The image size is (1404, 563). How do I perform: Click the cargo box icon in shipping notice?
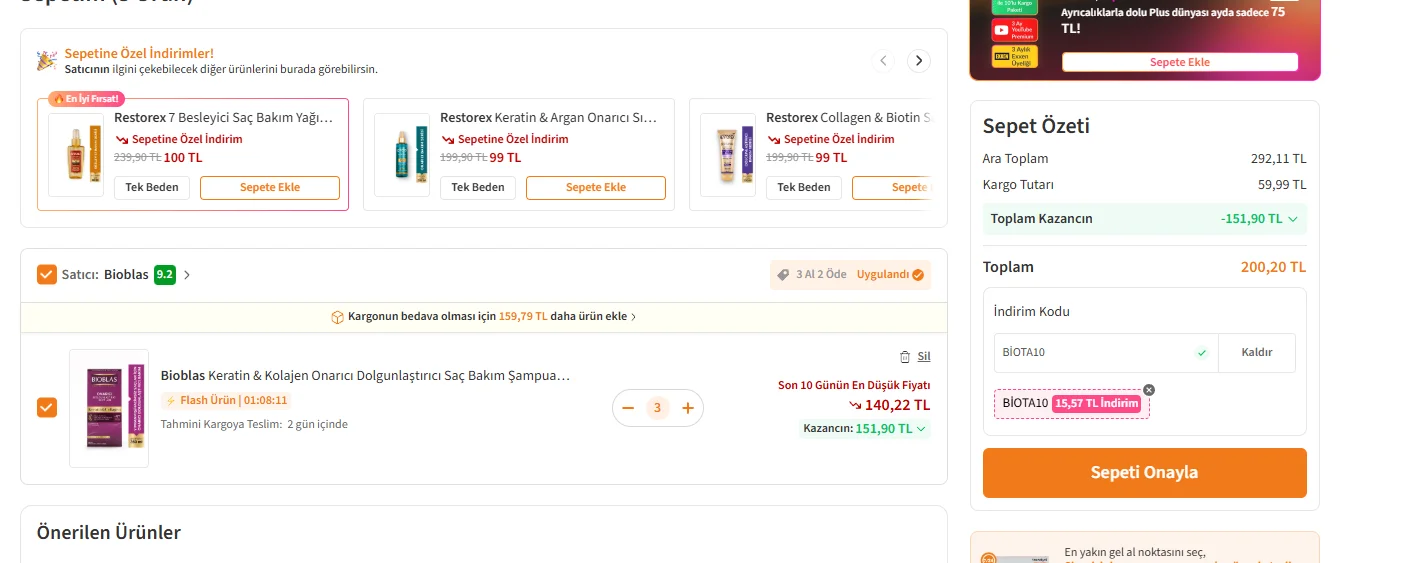337,317
